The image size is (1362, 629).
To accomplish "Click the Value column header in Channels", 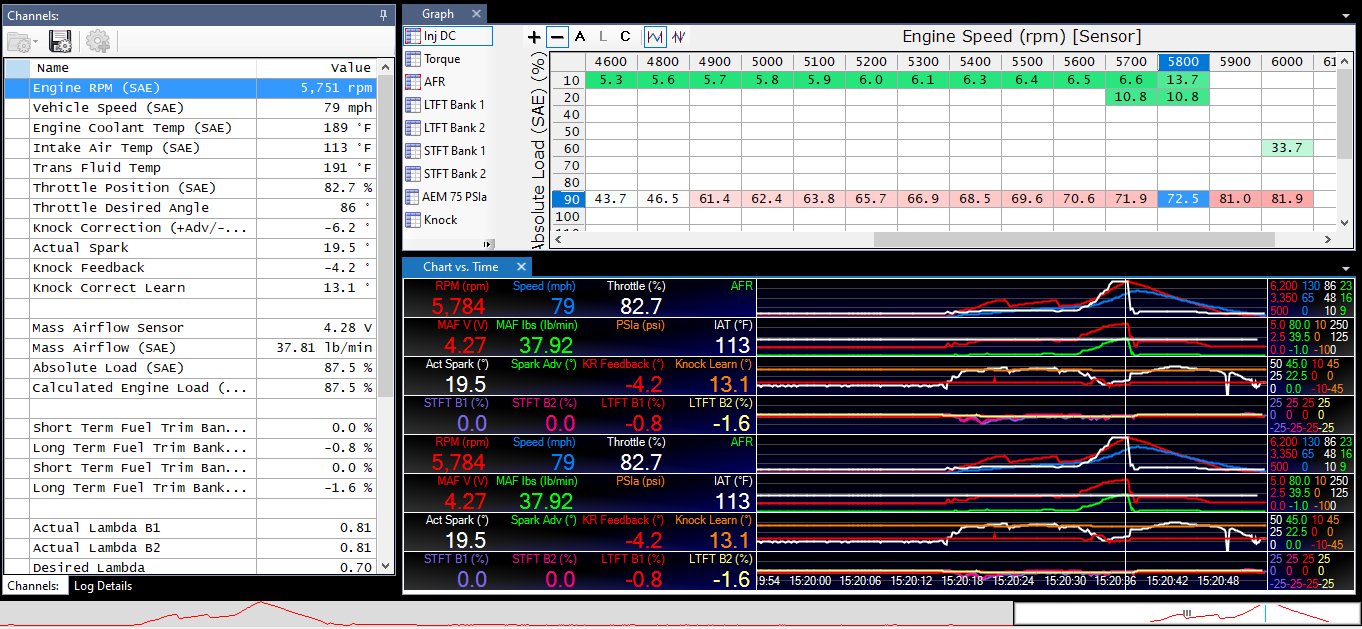I will (318, 68).
